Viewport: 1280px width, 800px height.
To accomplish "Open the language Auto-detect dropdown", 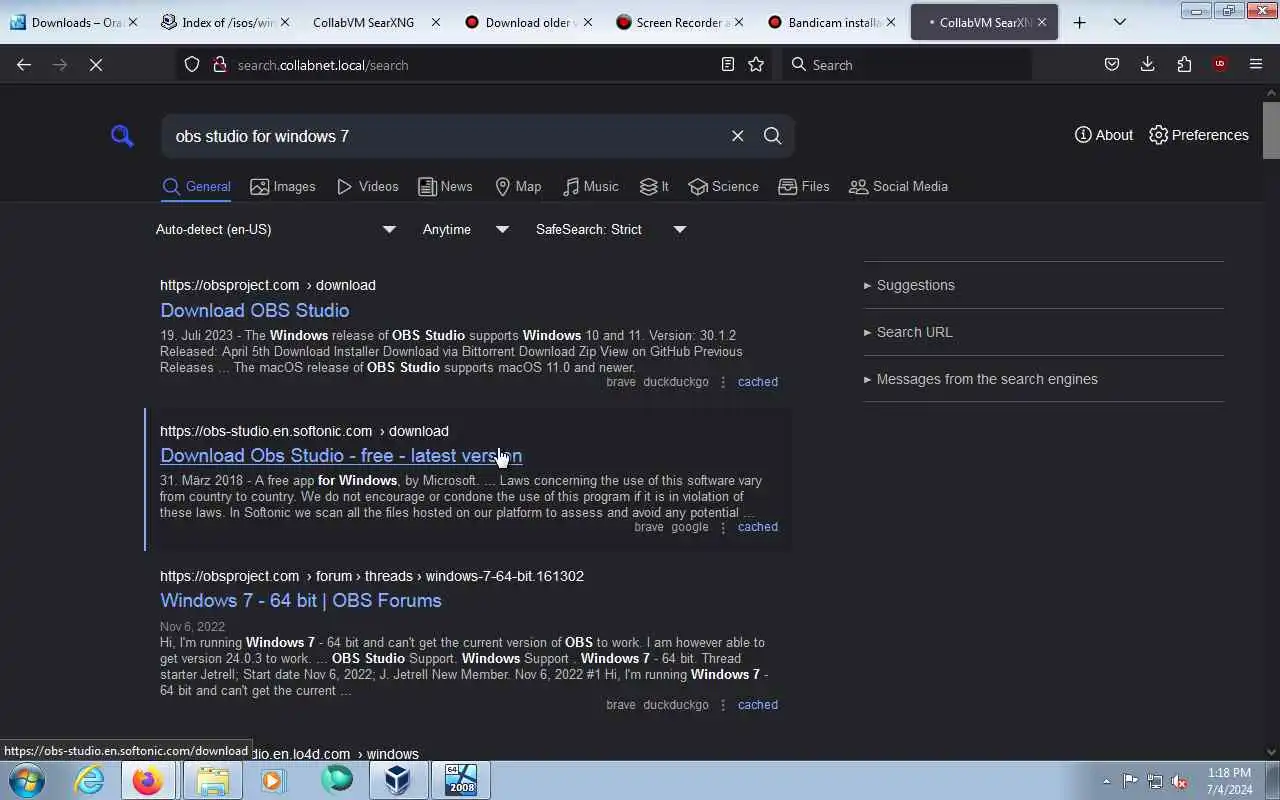I will coord(276,229).
